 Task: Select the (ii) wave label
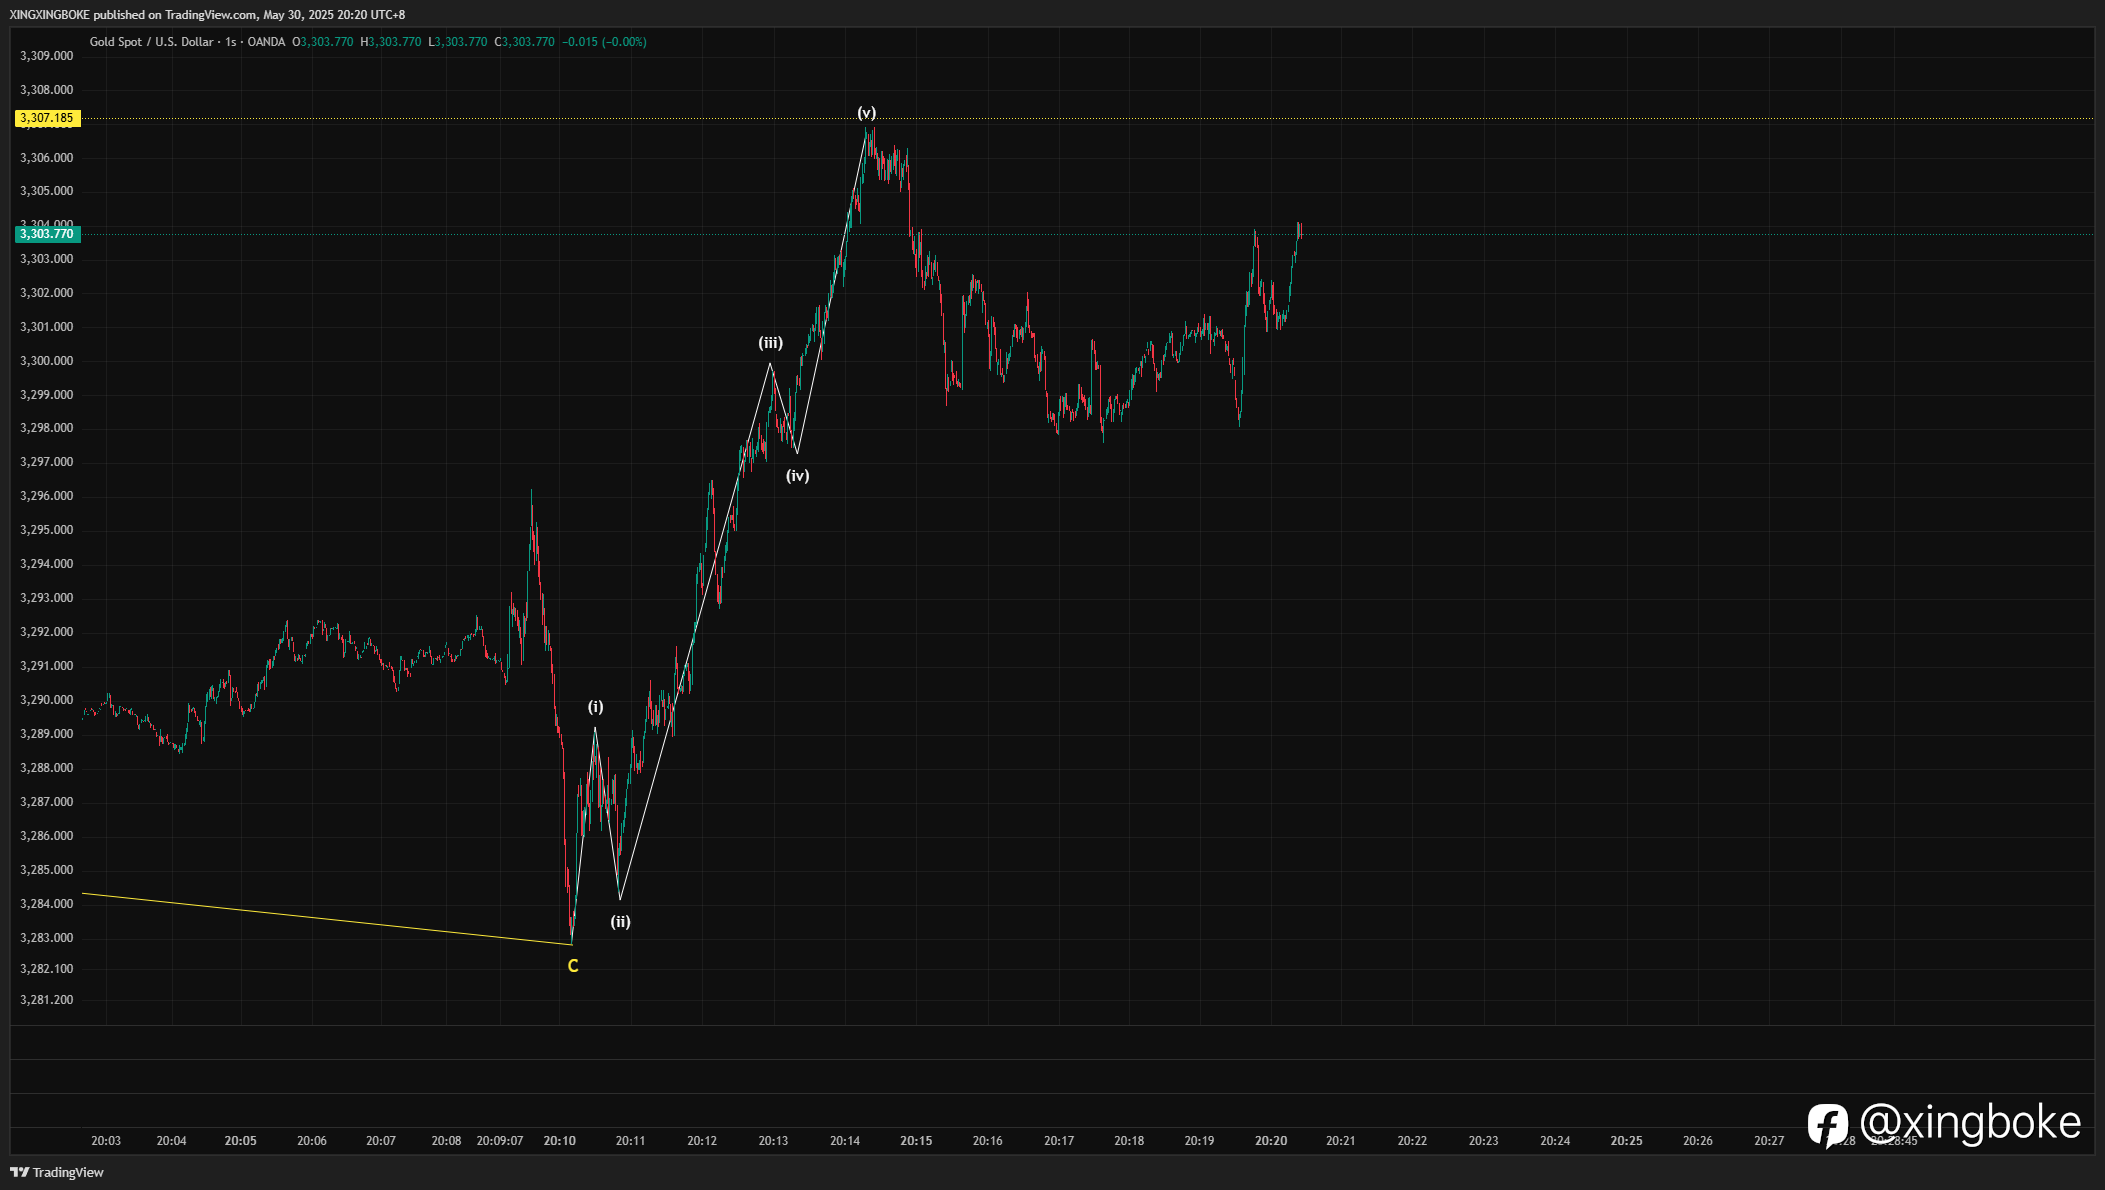620,922
